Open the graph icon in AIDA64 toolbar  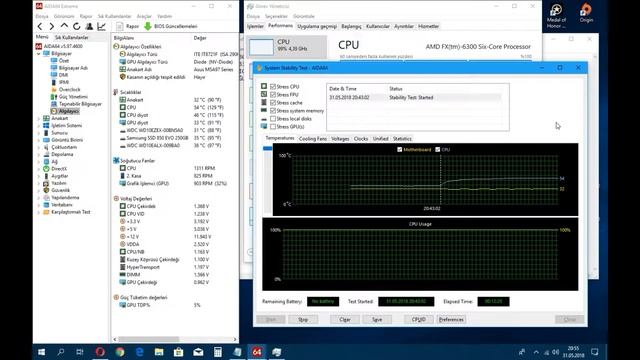(102, 27)
